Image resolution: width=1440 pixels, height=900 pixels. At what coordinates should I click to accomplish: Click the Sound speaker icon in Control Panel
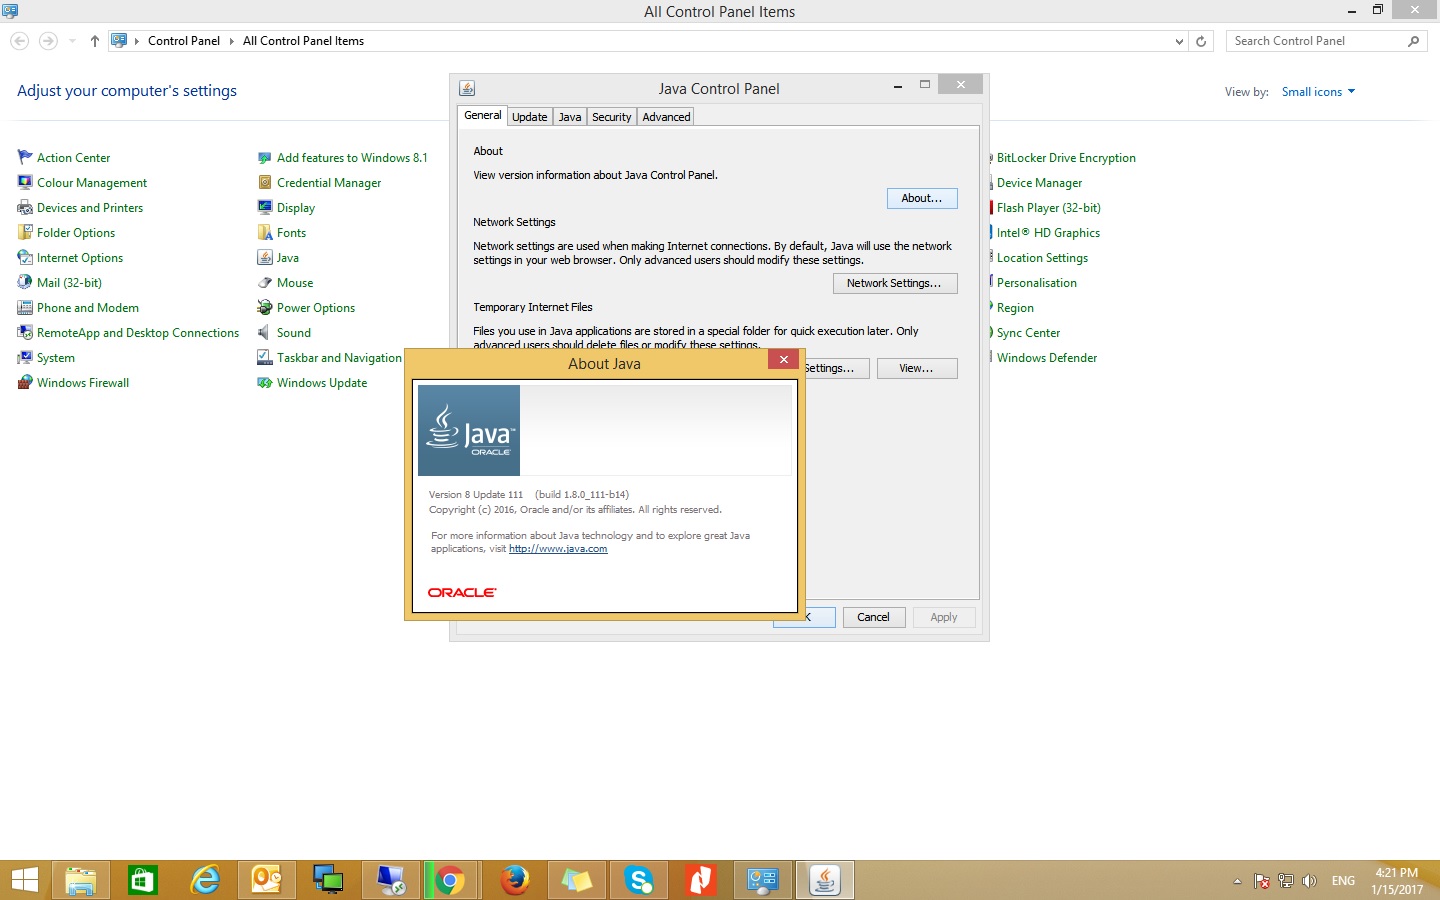265,333
